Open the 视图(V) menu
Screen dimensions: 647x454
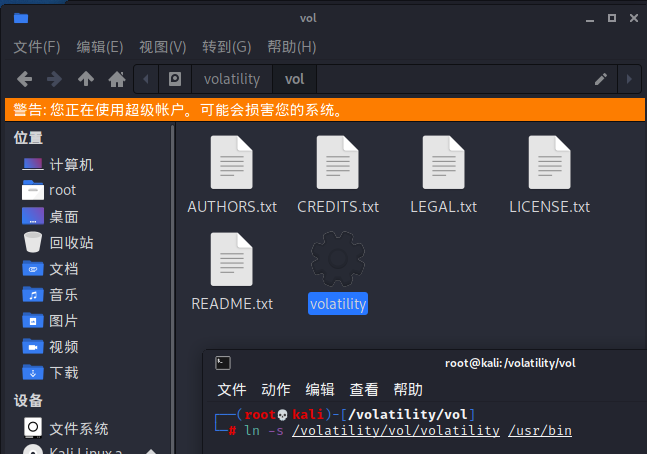coord(163,47)
